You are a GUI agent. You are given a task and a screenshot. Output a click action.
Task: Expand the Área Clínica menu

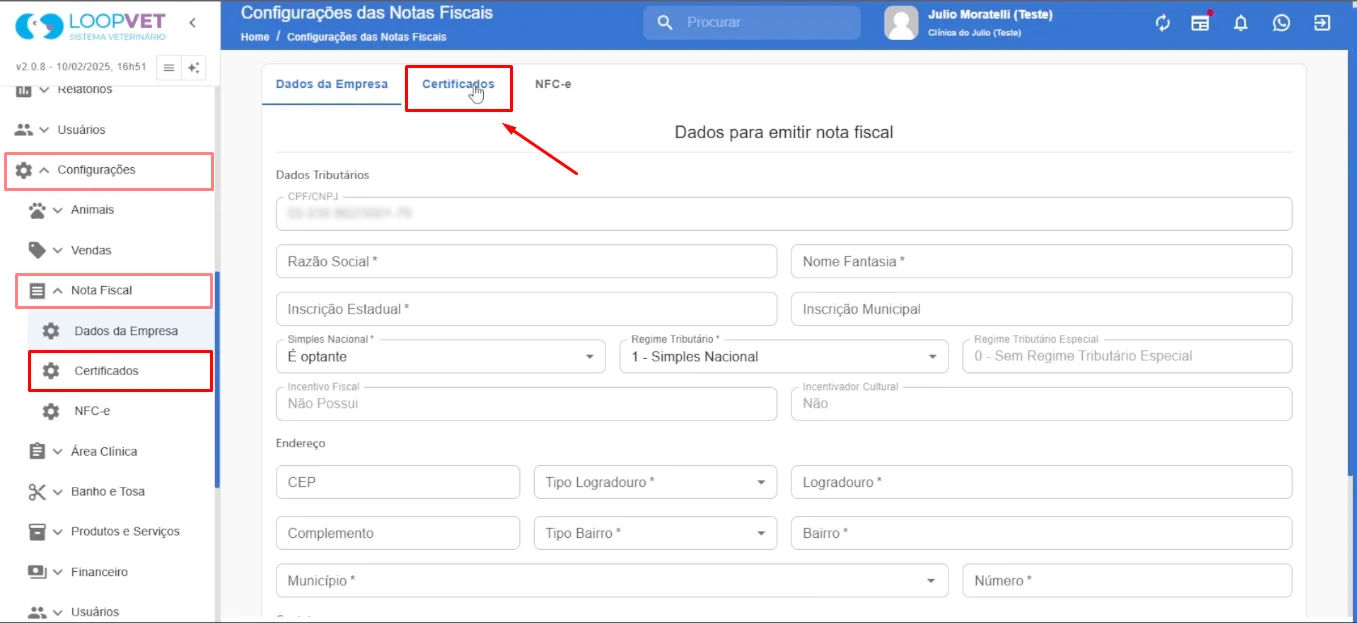58,451
